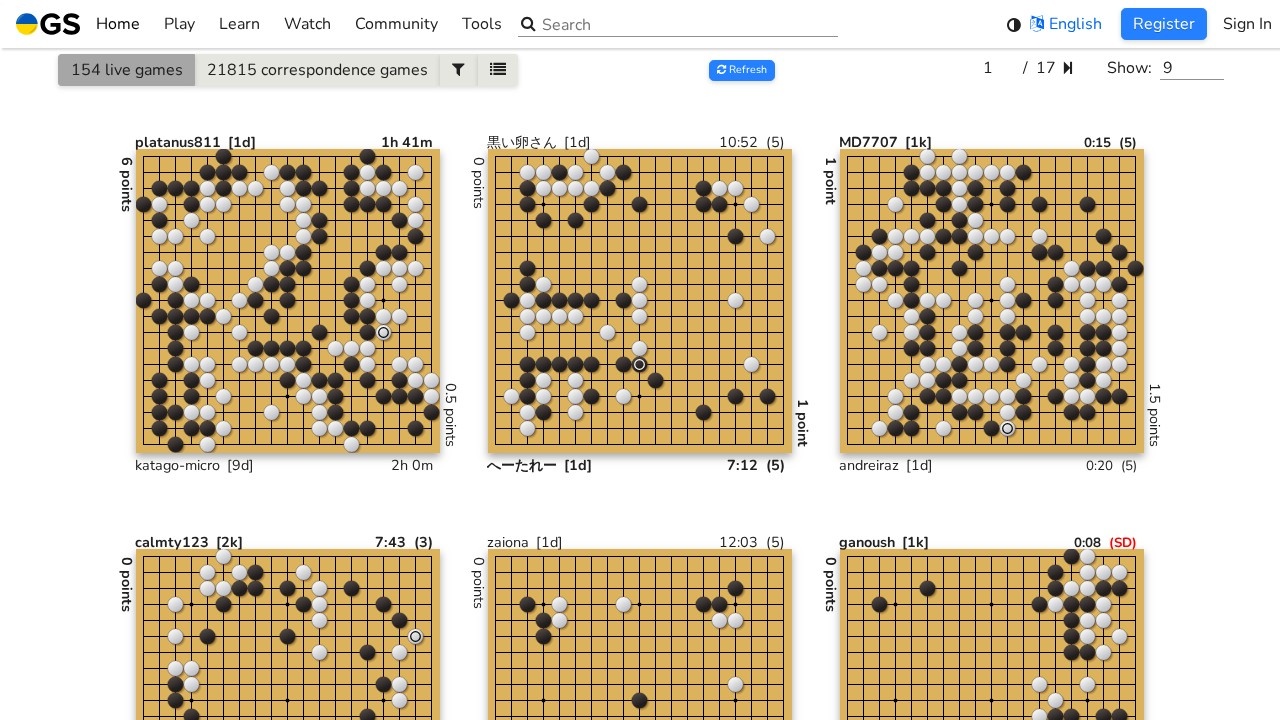The width and height of the screenshot is (1280, 720).
Task: Click the Register button
Action: click(1163, 24)
